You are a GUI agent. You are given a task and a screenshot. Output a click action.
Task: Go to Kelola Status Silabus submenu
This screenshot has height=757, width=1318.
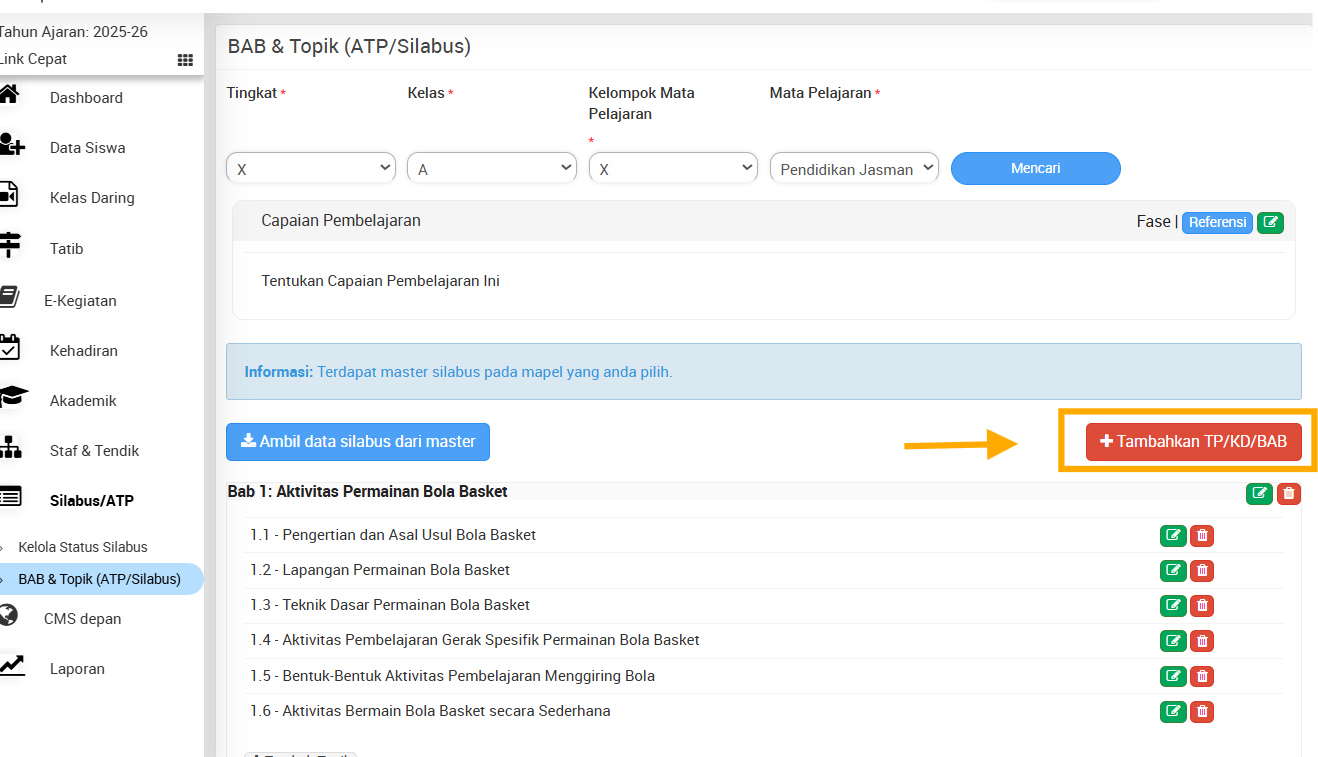click(83, 547)
